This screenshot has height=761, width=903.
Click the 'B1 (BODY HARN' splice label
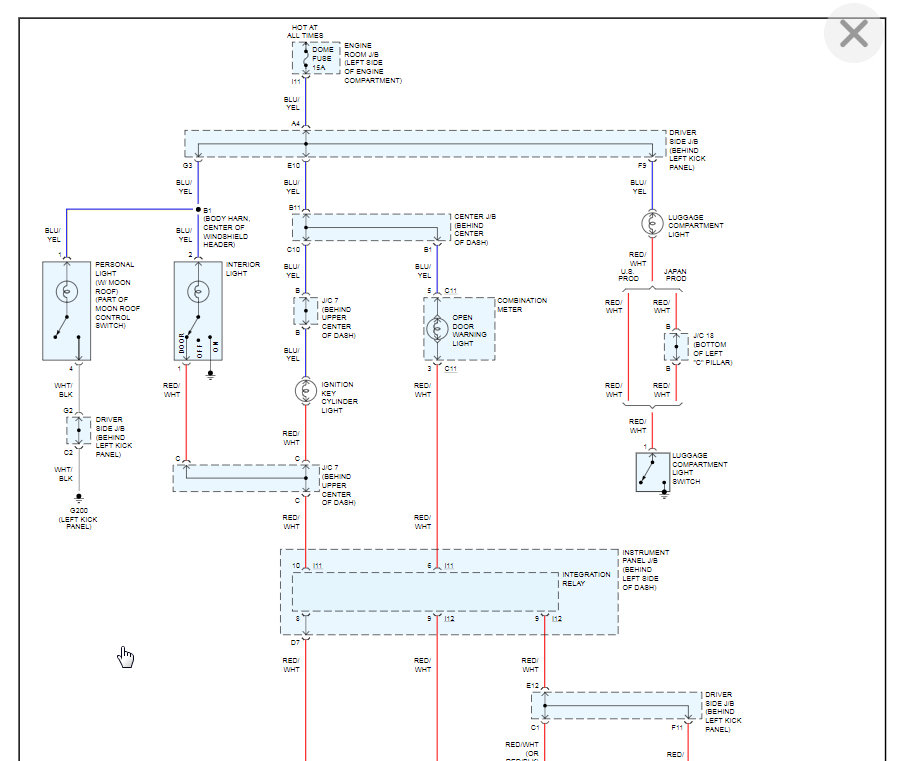pos(226,215)
